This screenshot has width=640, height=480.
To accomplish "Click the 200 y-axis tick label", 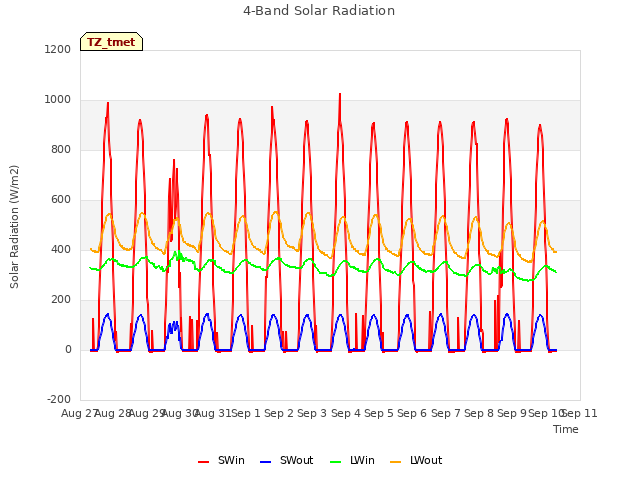I will (61, 300).
